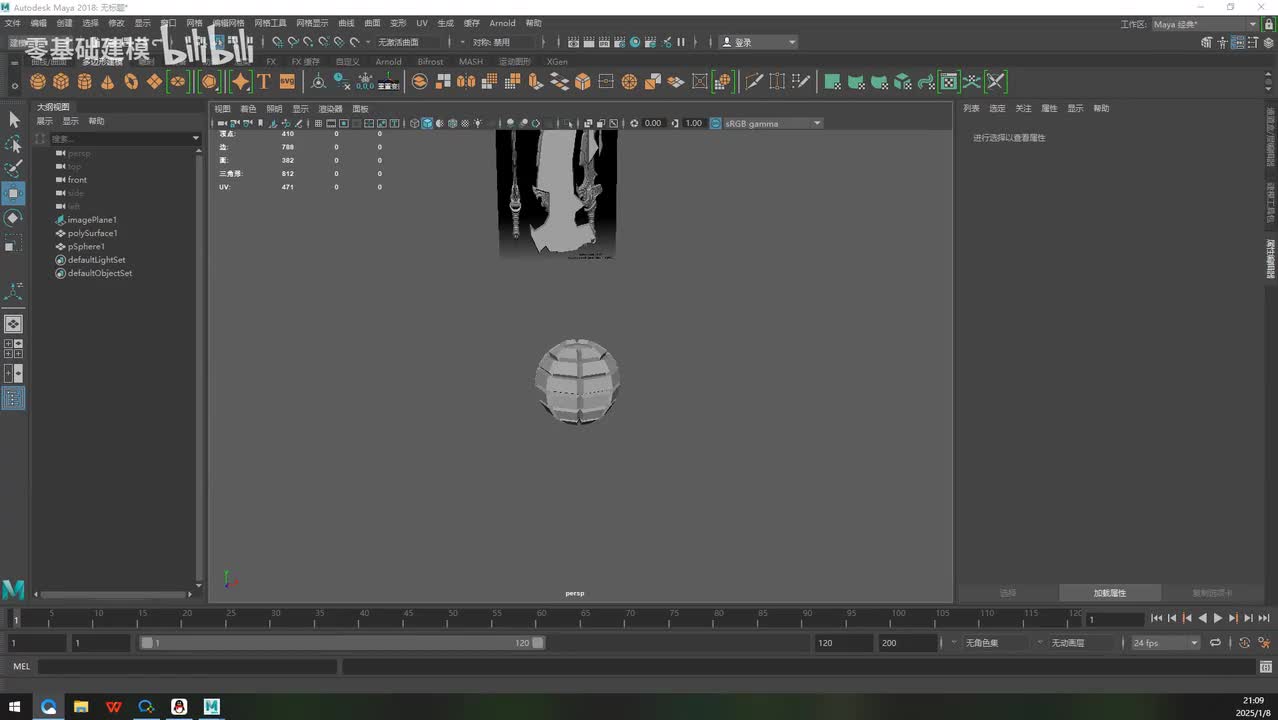Select the polygon cone shelf tool
1278x720 pixels.
108,82
